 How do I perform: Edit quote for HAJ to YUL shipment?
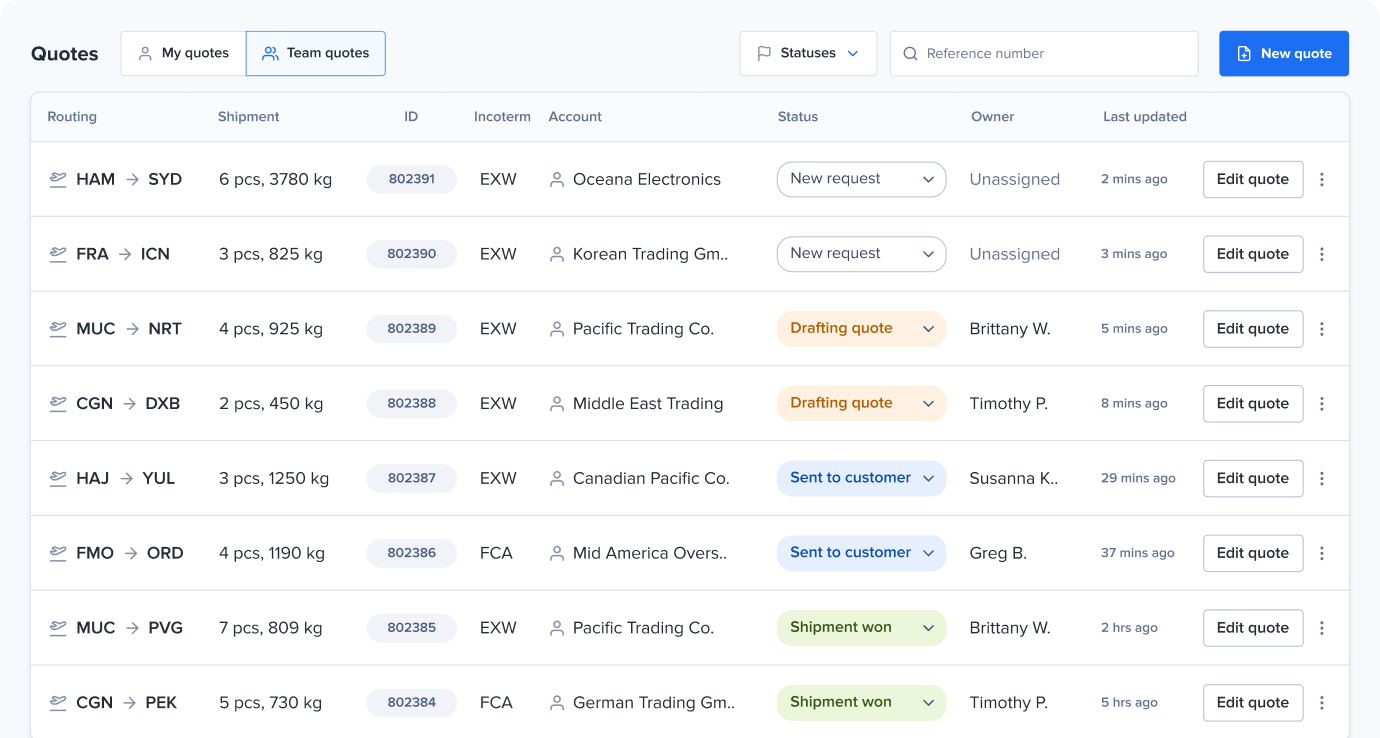(1253, 479)
